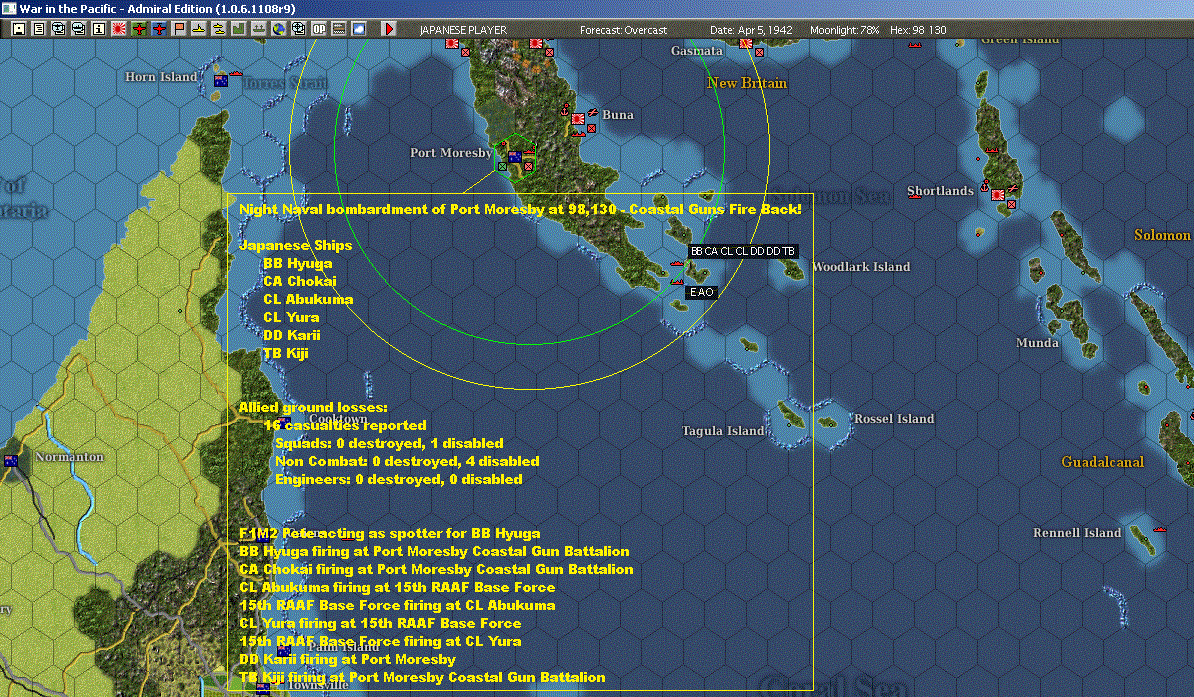Click the '16 casualties reported' line

[345, 426]
